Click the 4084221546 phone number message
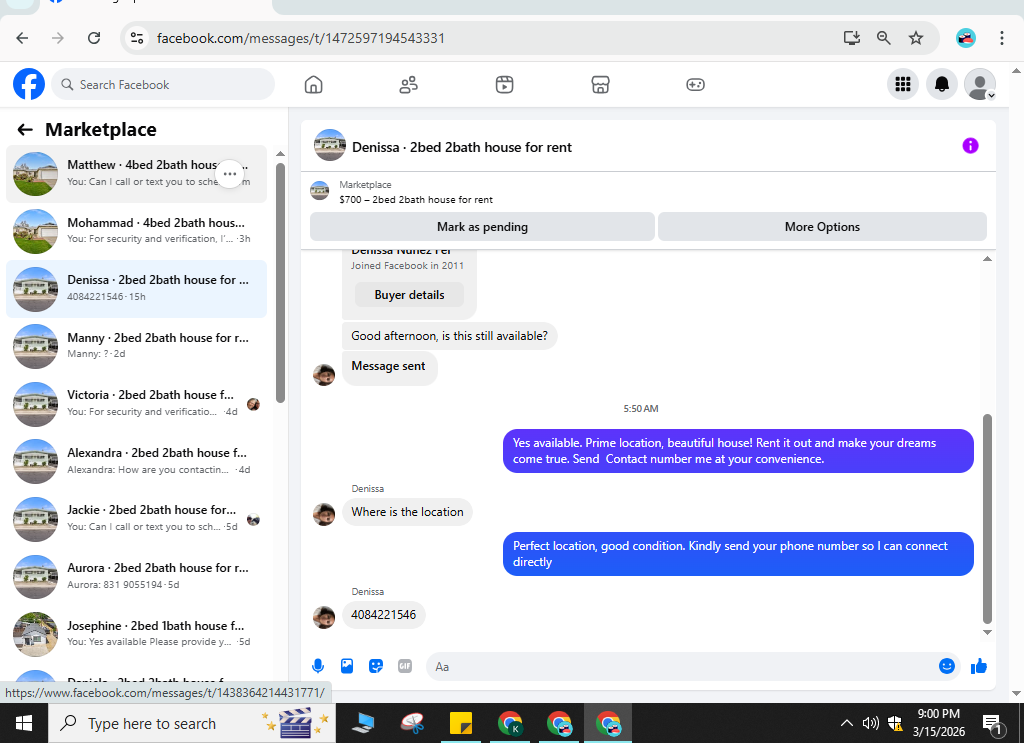The height and width of the screenshot is (743, 1024). [383, 614]
